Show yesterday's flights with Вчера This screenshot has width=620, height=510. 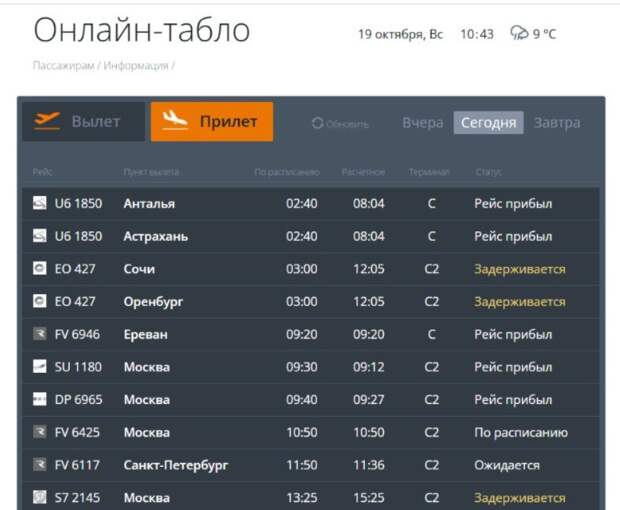click(x=422, y=123)
